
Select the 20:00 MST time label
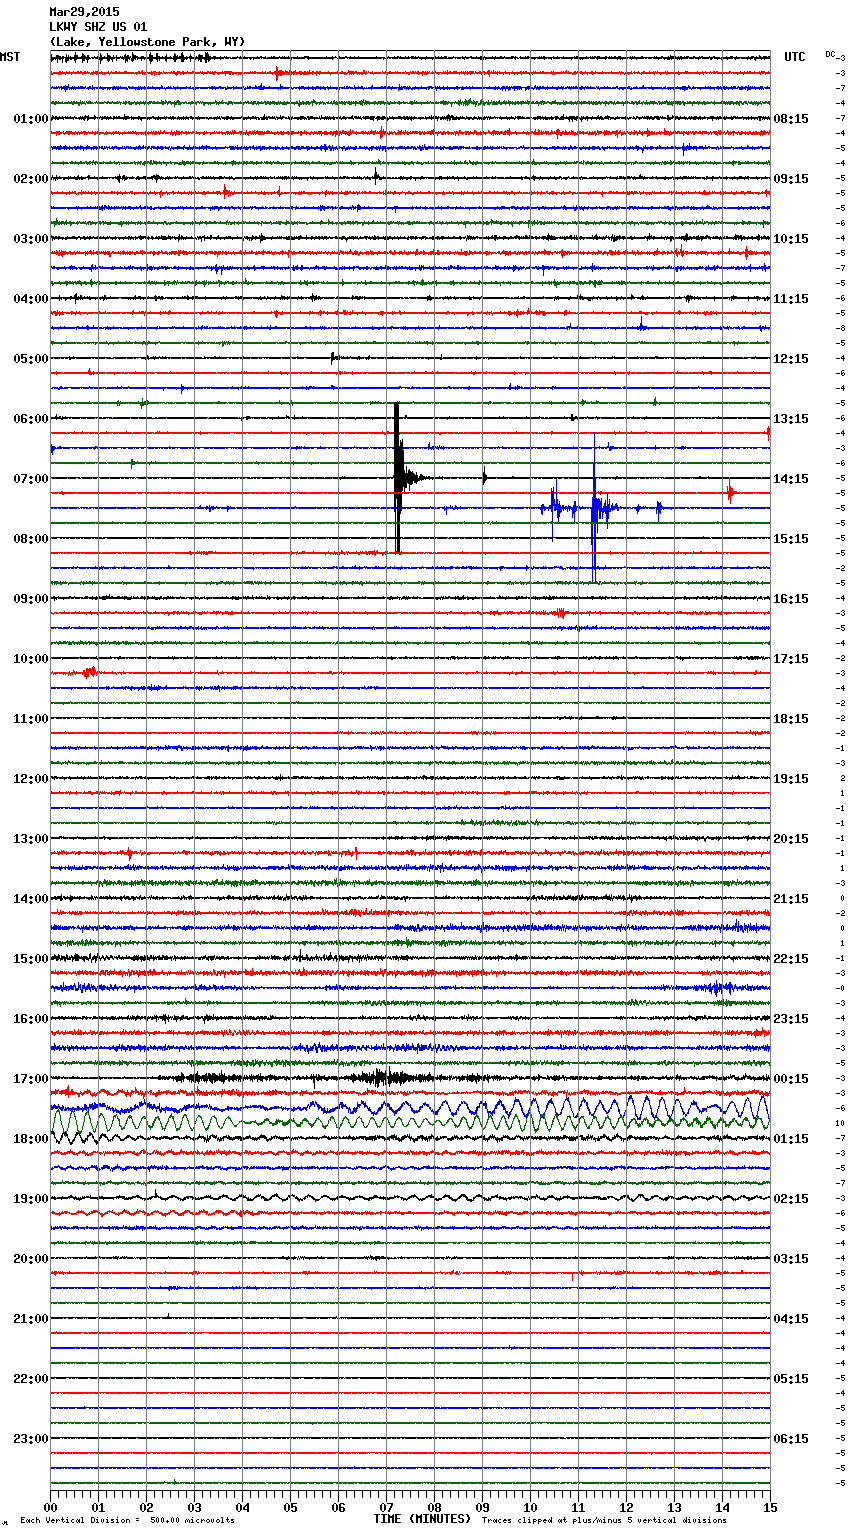coord(31,1259)
